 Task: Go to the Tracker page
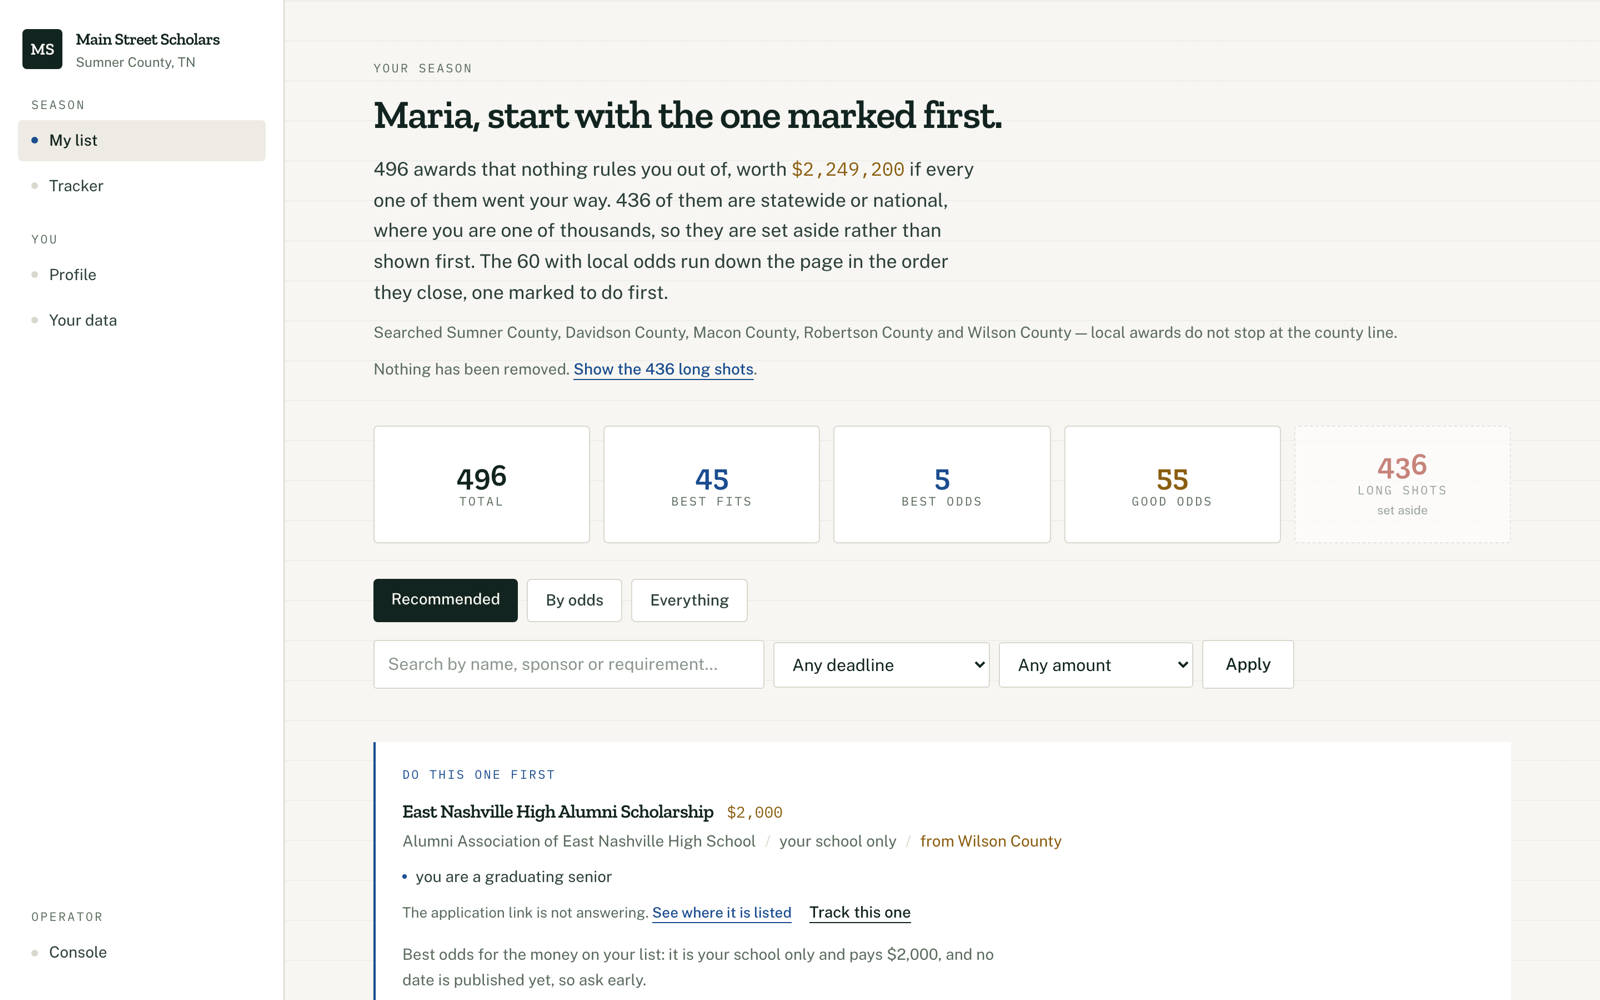142,186
